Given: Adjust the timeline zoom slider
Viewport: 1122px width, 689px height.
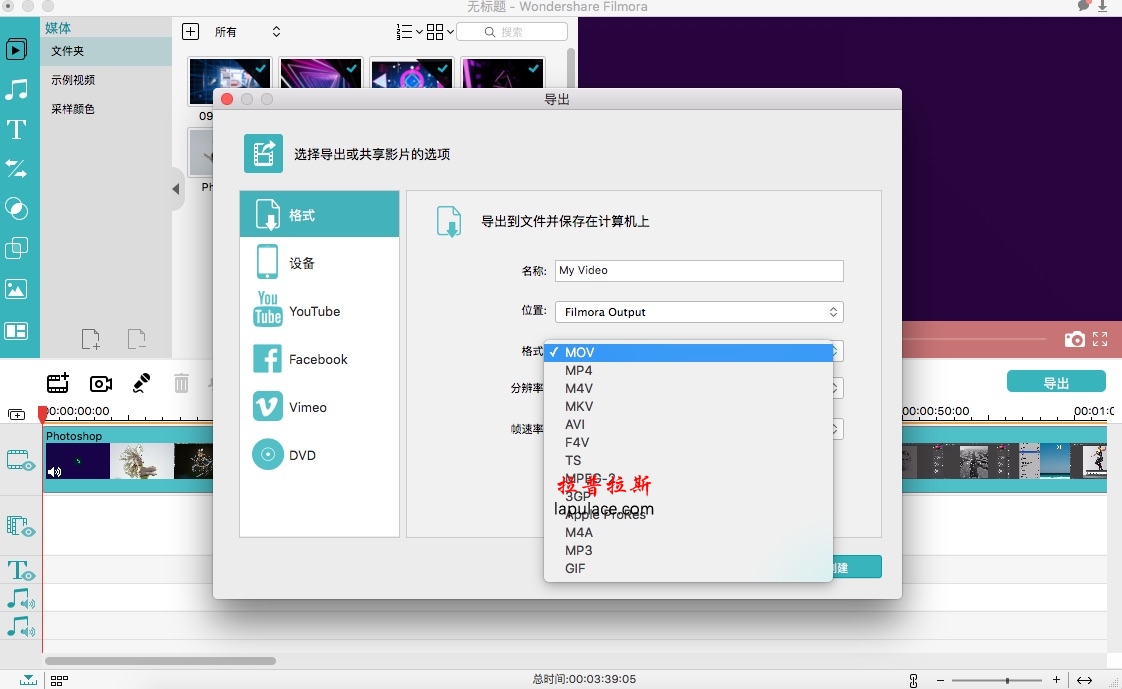Looking at the screenshot, I should point(1008,680).
